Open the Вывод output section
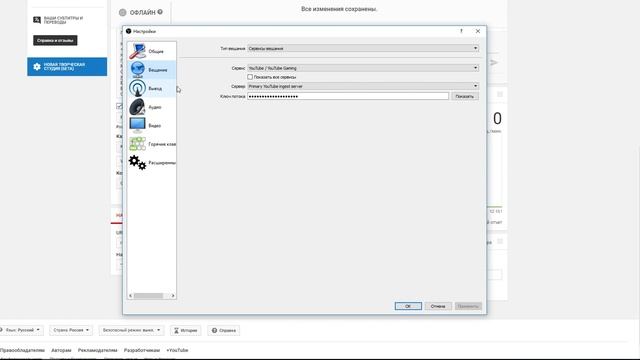Screen dimensions: 640x360 pyautogui.click(x=151, y=88)
